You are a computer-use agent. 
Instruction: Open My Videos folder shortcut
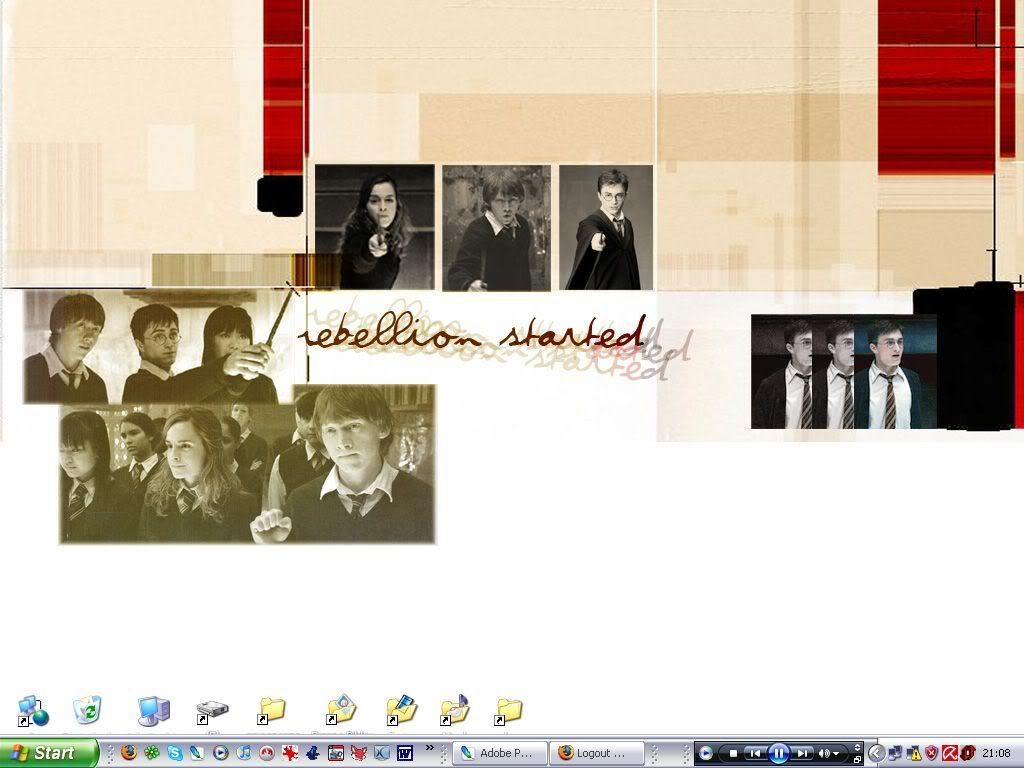click(x=401, y=709)
